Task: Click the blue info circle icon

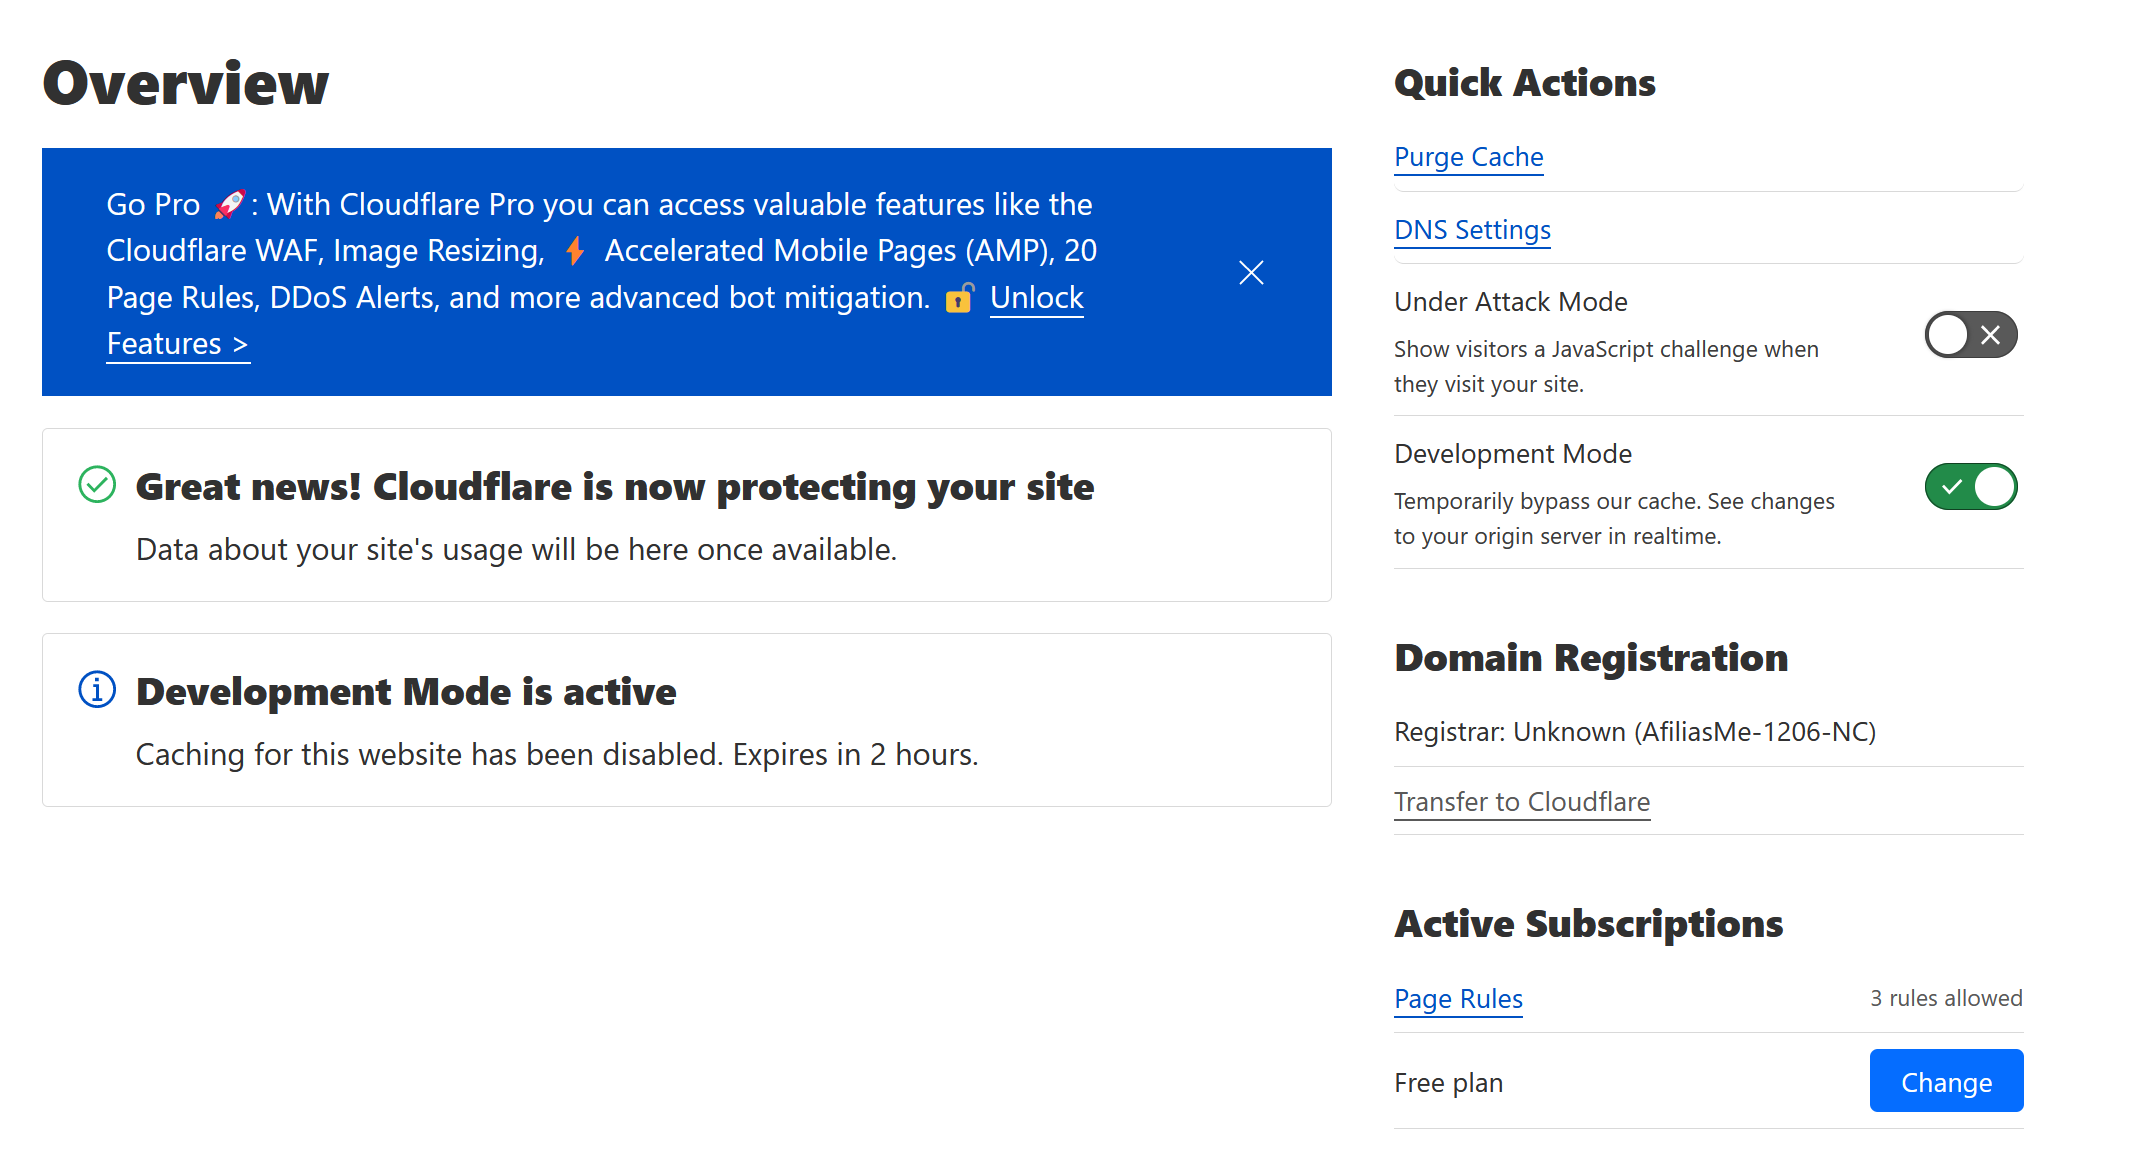Action: tap(97, 690)
